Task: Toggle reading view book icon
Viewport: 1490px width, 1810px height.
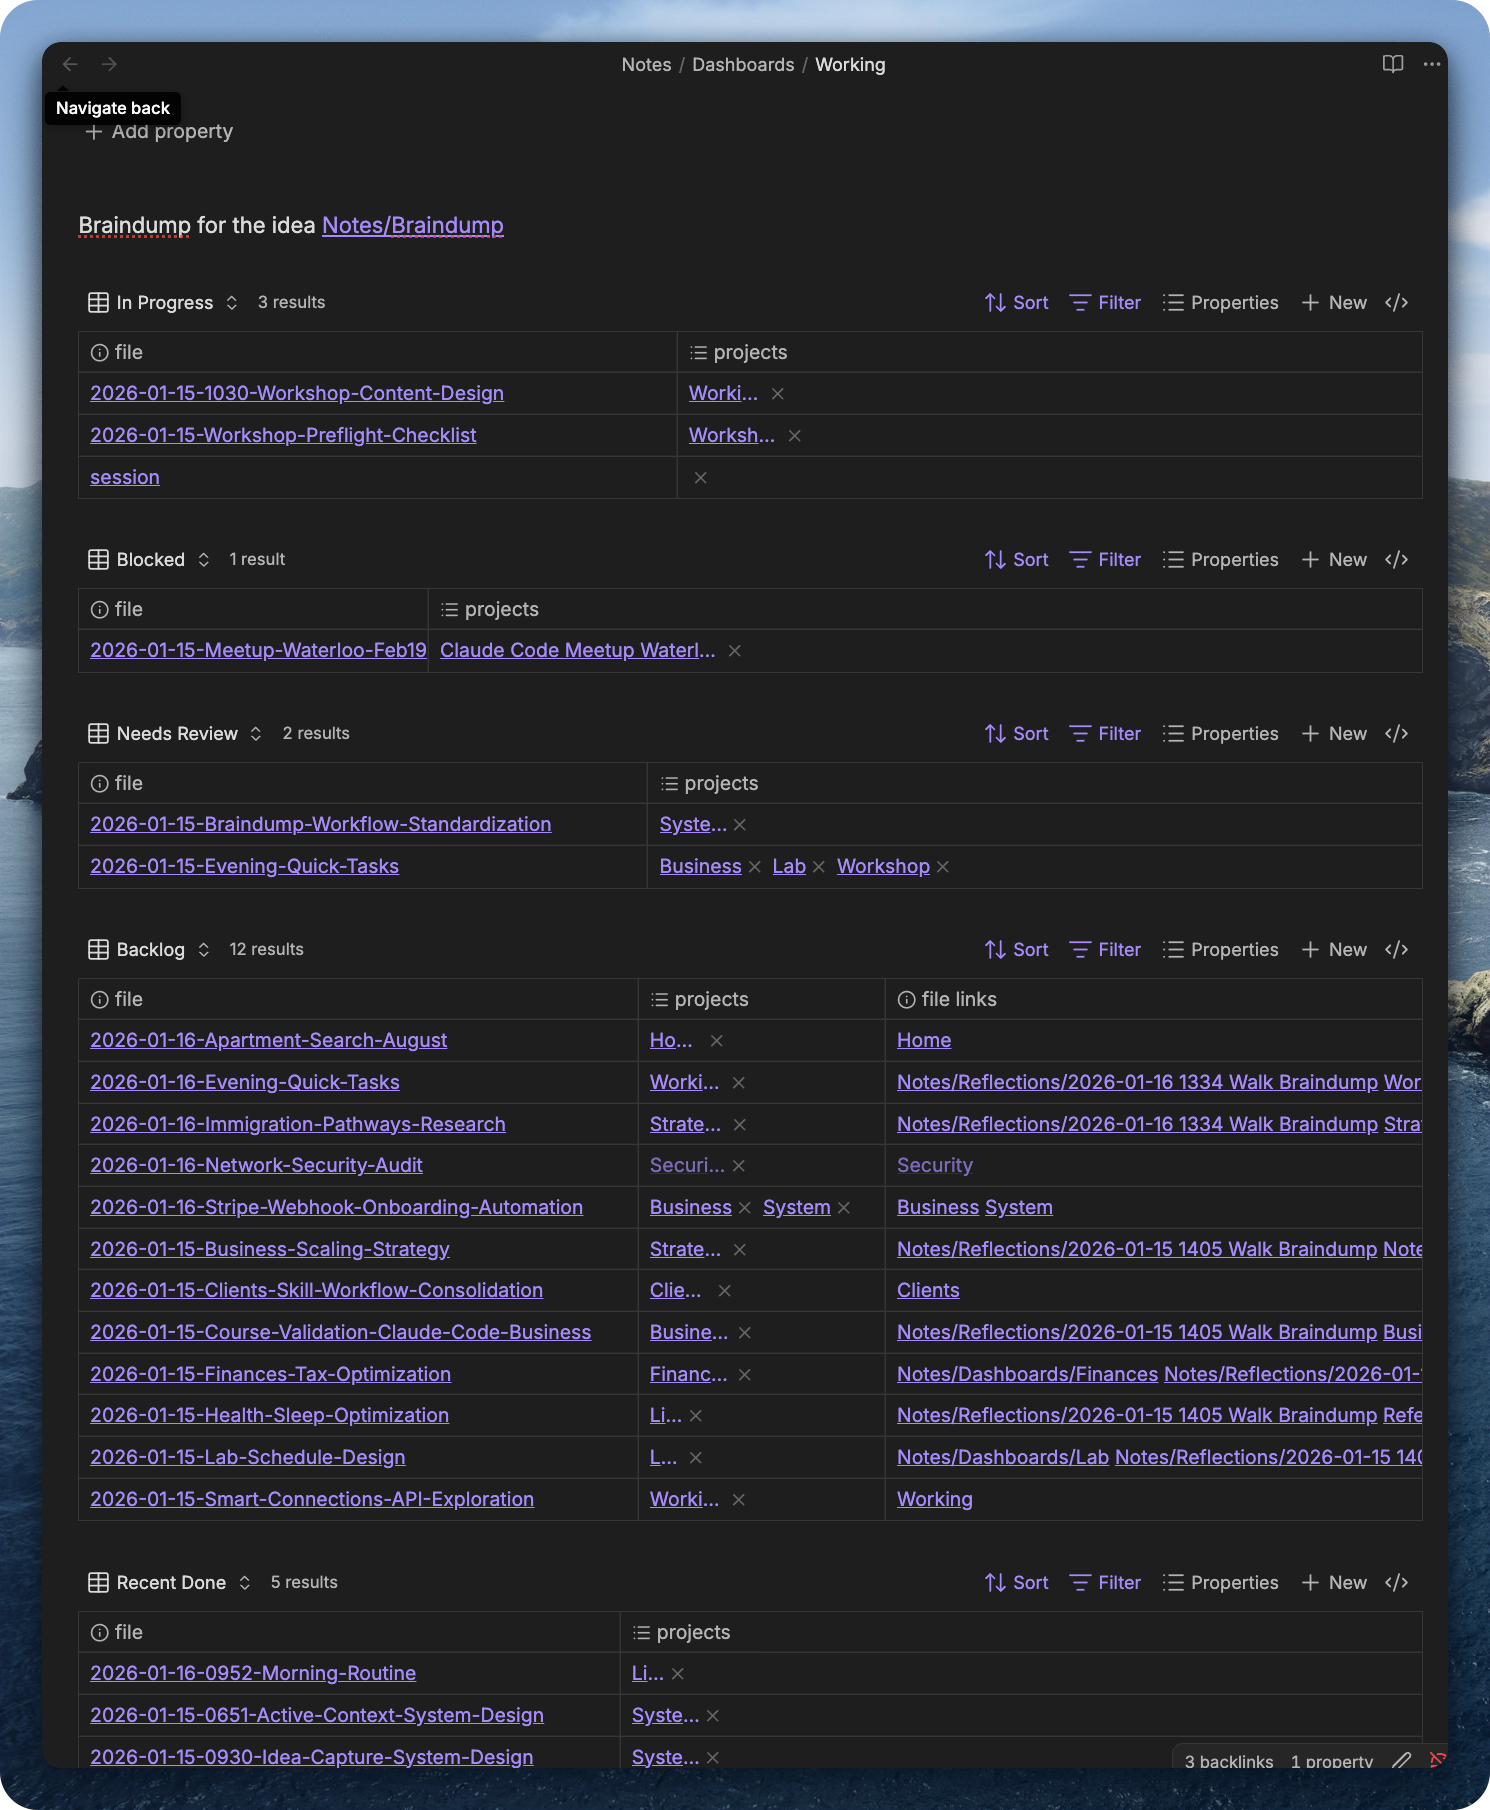Action: click(1393, 64)
